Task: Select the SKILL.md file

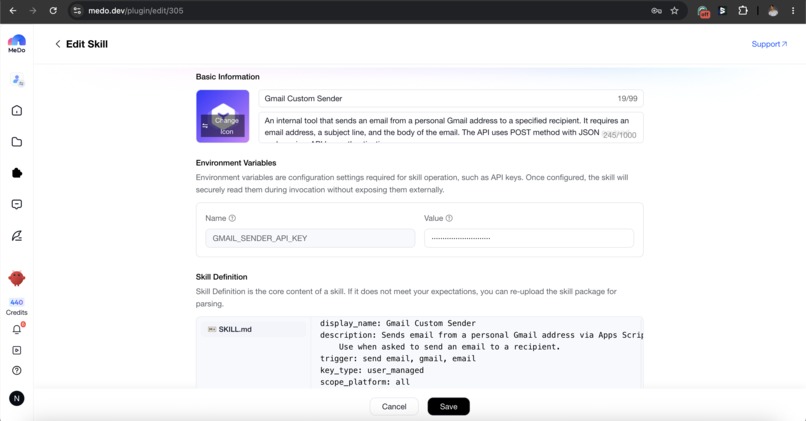Action: click(x=254, y=330)
